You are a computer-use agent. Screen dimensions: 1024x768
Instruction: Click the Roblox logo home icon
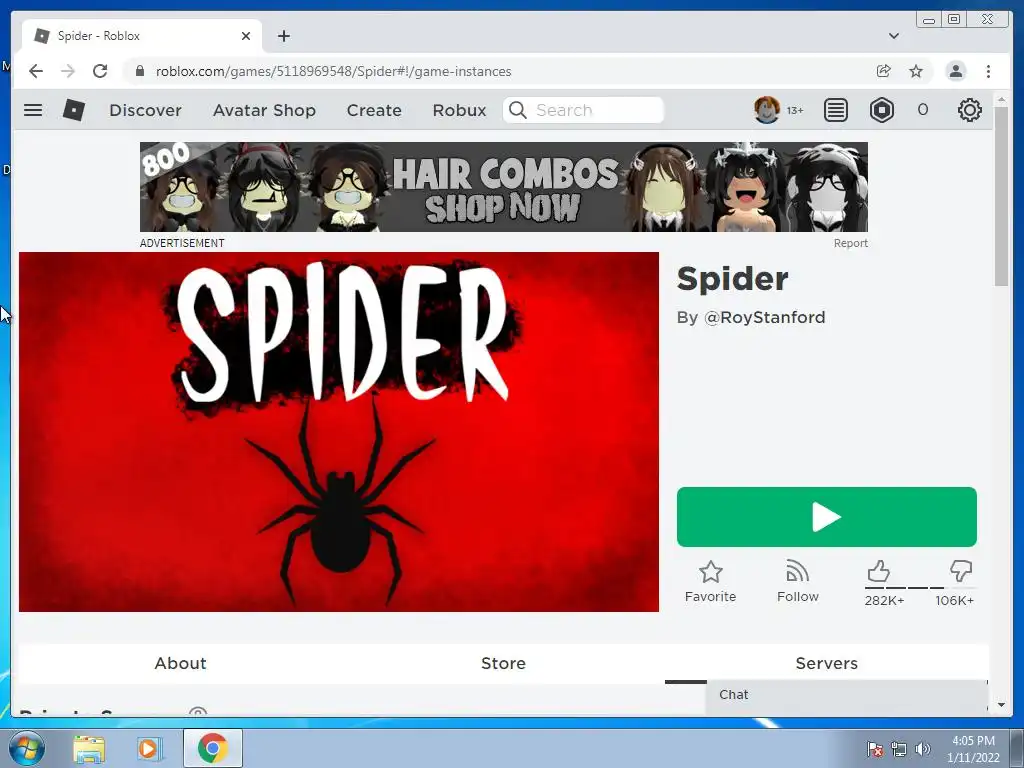pos(74,110)
